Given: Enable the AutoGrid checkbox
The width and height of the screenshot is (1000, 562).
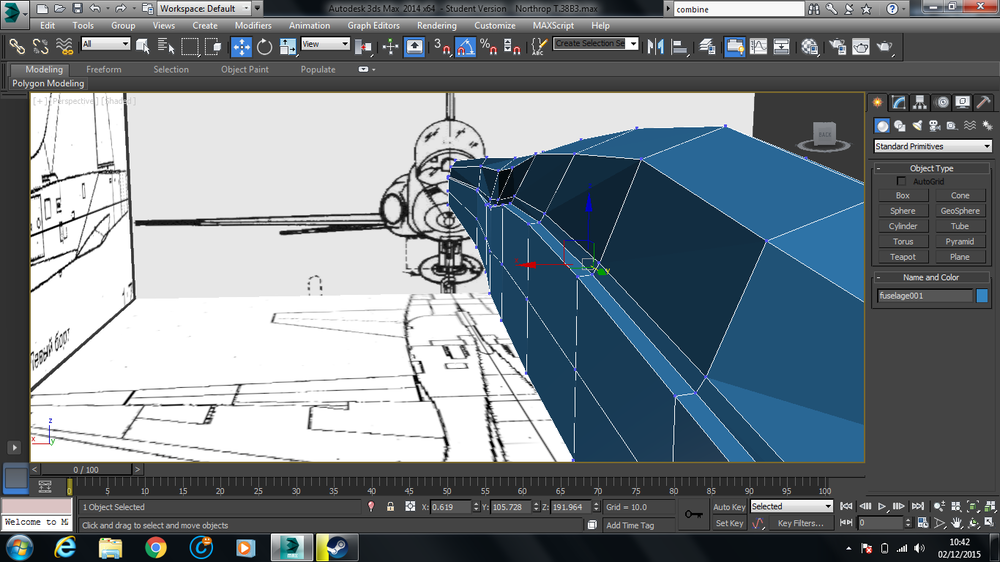Looking at the screenshot, I should coord(901,181).
